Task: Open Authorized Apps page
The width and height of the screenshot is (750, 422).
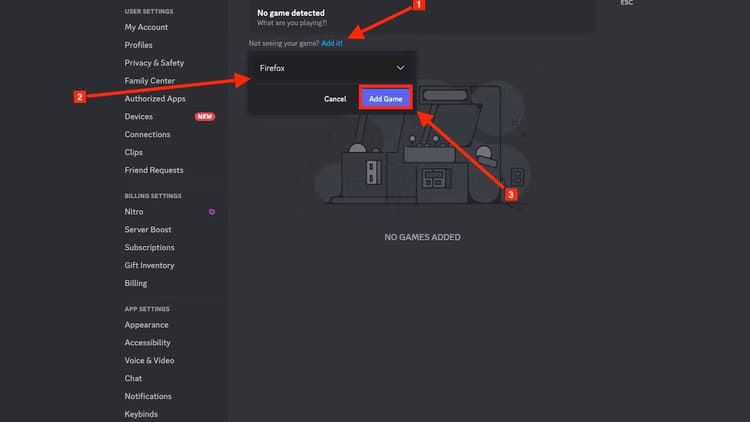Action: coord(155,99)
